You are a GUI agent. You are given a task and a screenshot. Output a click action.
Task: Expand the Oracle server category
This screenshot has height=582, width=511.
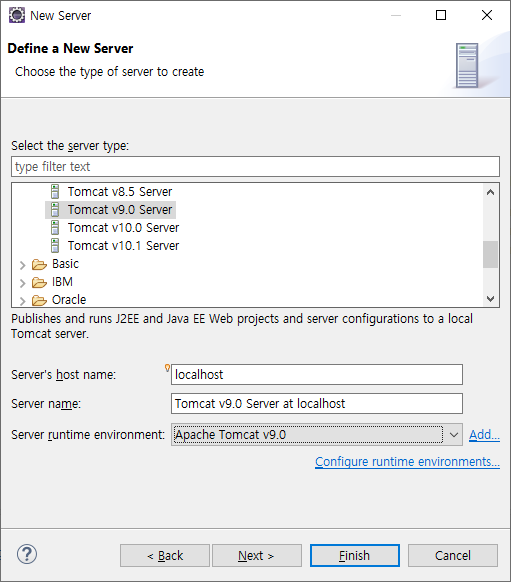click(23, 301)
